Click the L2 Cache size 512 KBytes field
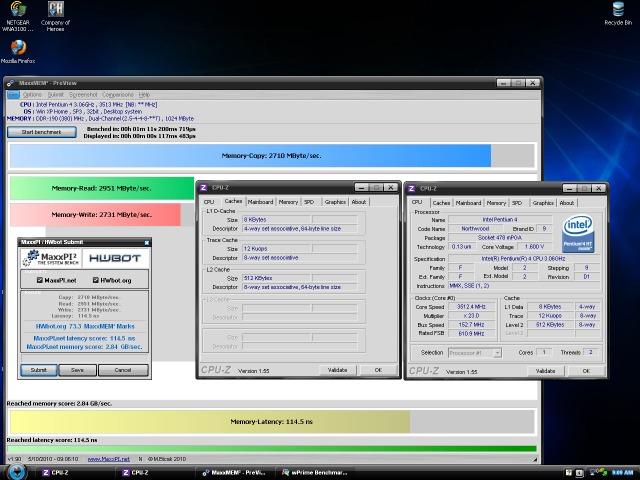The height and width of the screenshot is (480, 640). [277, 278]
